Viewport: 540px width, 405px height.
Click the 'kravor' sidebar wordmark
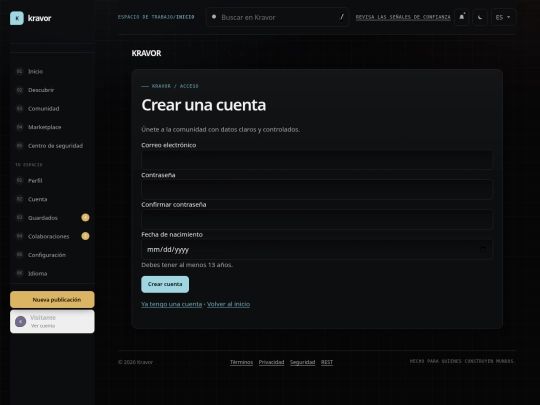click(40, 18)
